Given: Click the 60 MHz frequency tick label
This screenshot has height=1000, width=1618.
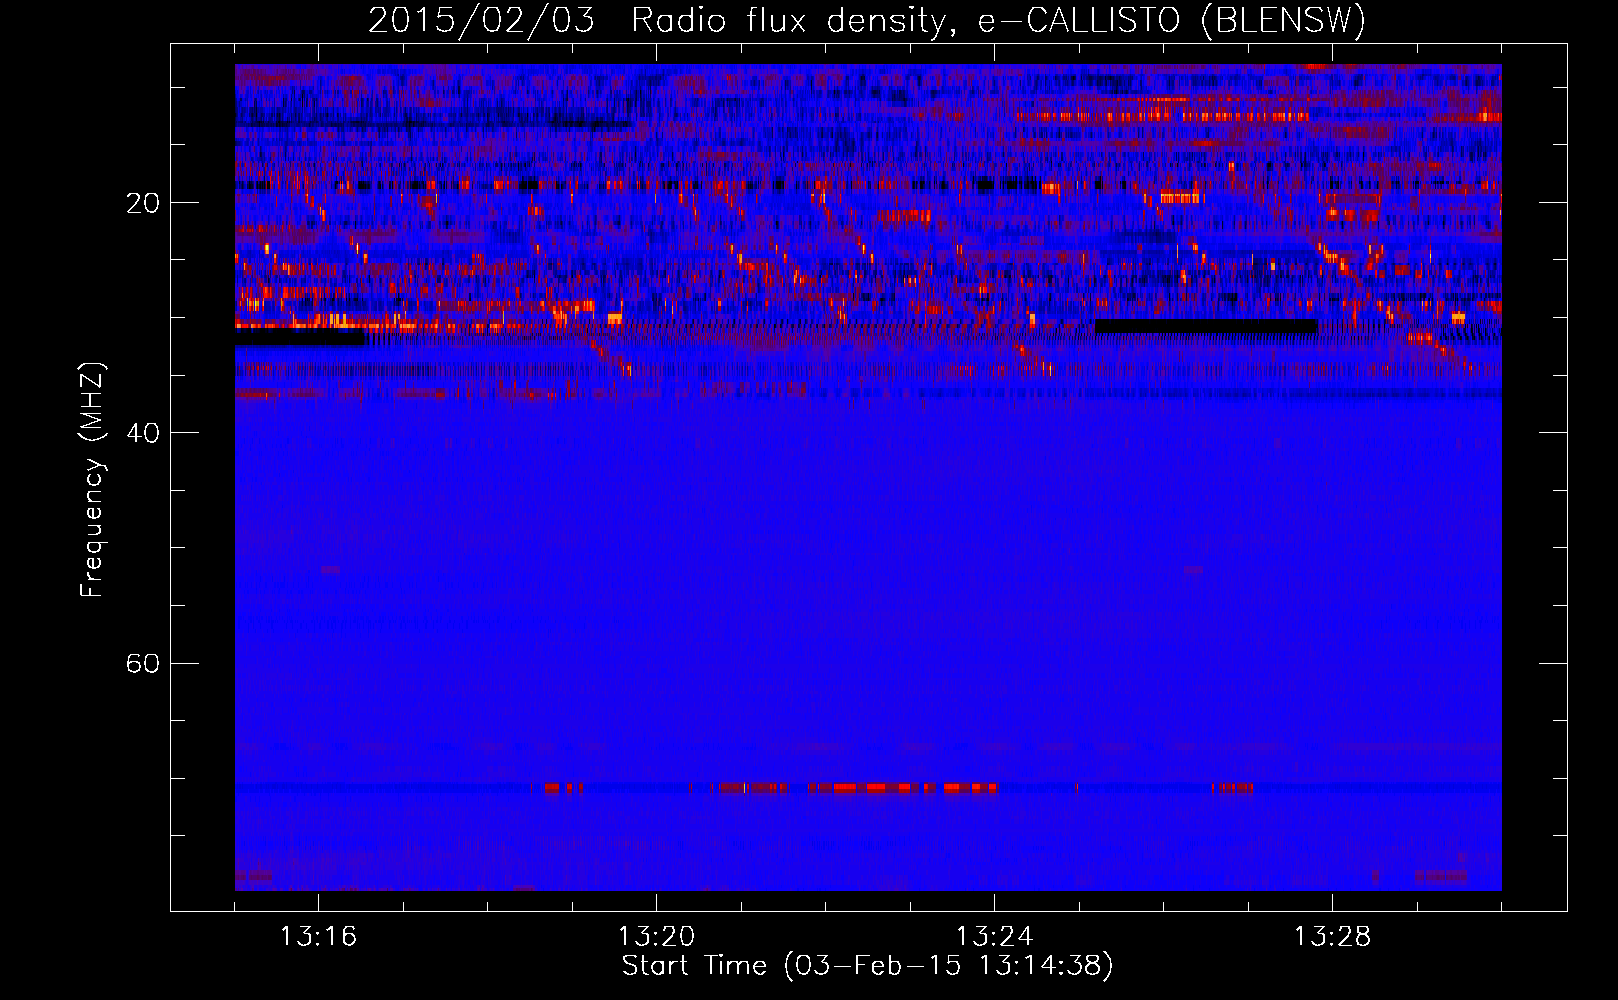Looking at the screenshot, I should coord(142,663).
